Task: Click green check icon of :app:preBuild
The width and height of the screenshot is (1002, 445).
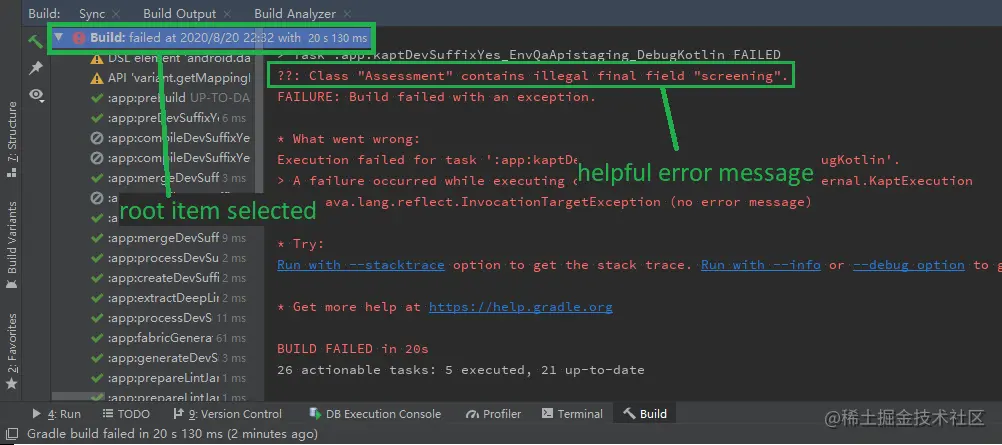Action: (x=97, y=98)
